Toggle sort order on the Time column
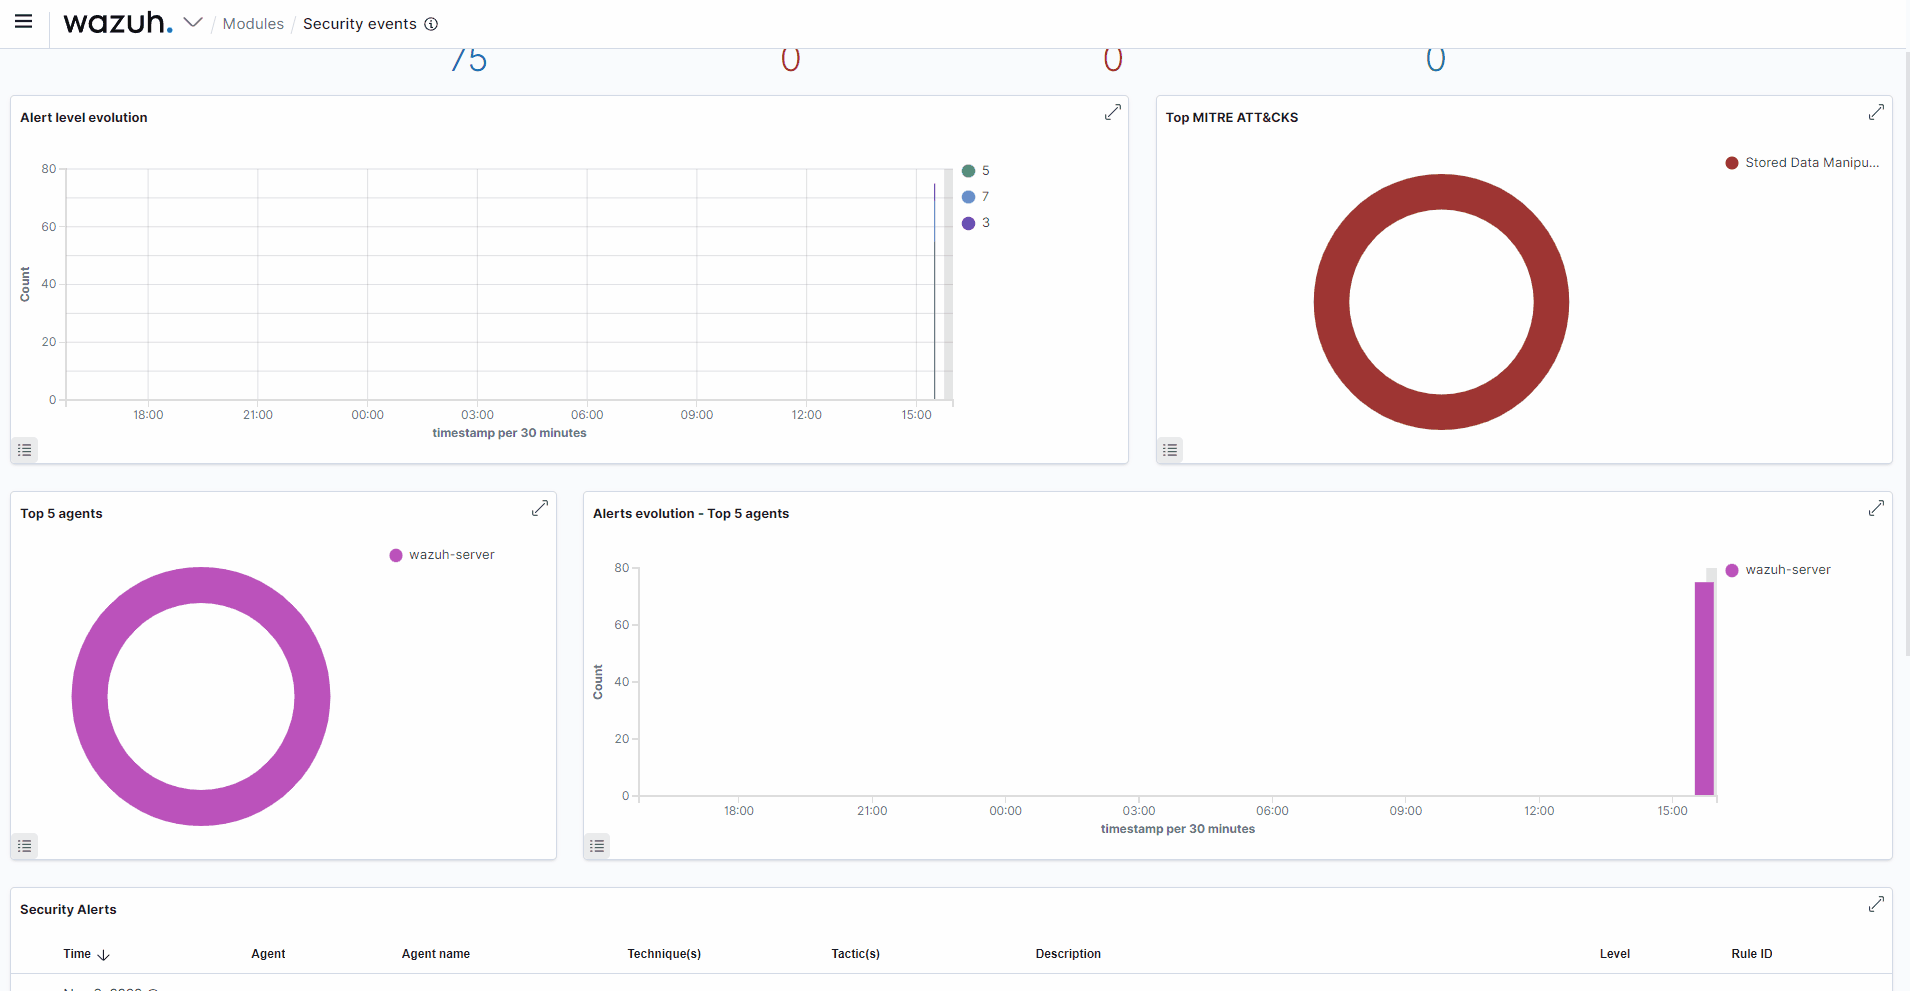The width and height of the screenshot is (1910, 991). coord(84,953)
